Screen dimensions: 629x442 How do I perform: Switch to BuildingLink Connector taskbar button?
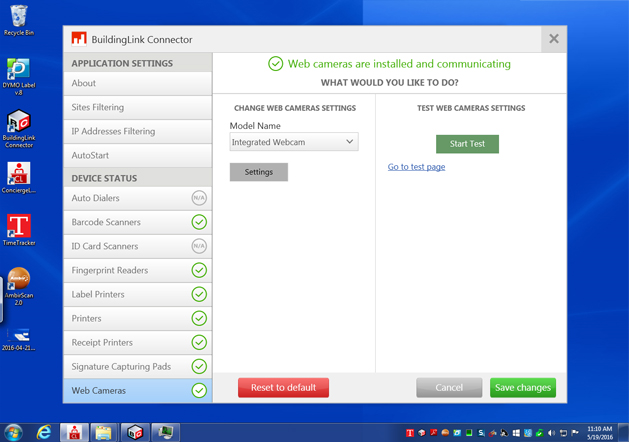click(135, 433)
